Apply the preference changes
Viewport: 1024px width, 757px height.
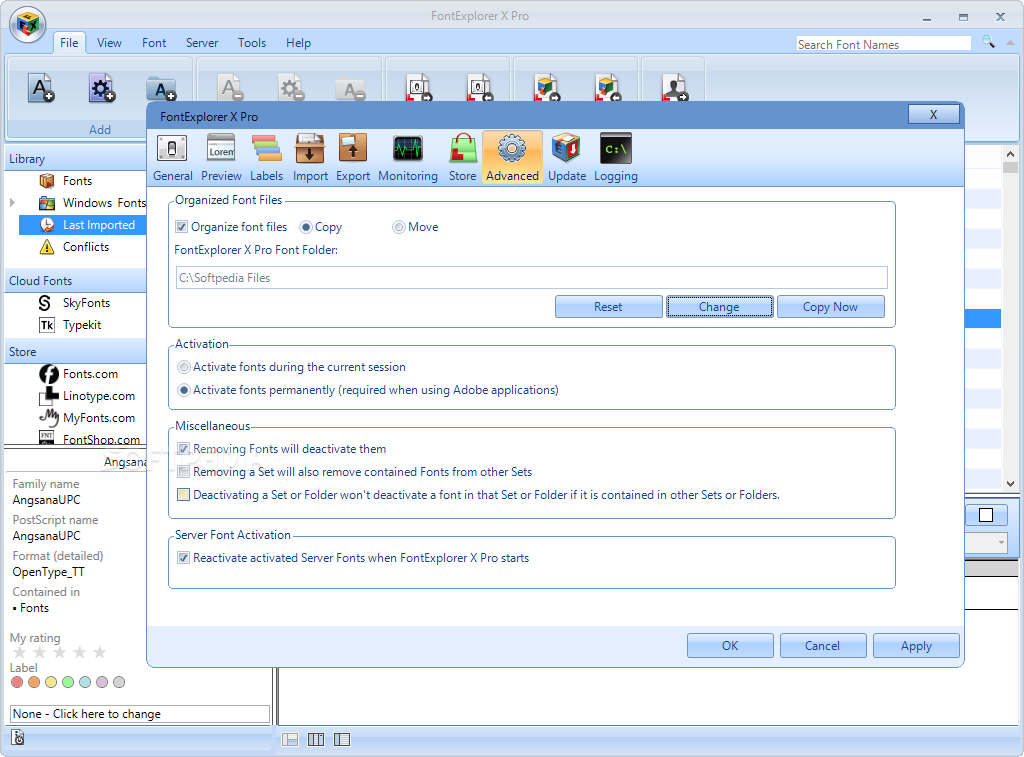pos(916,645)
